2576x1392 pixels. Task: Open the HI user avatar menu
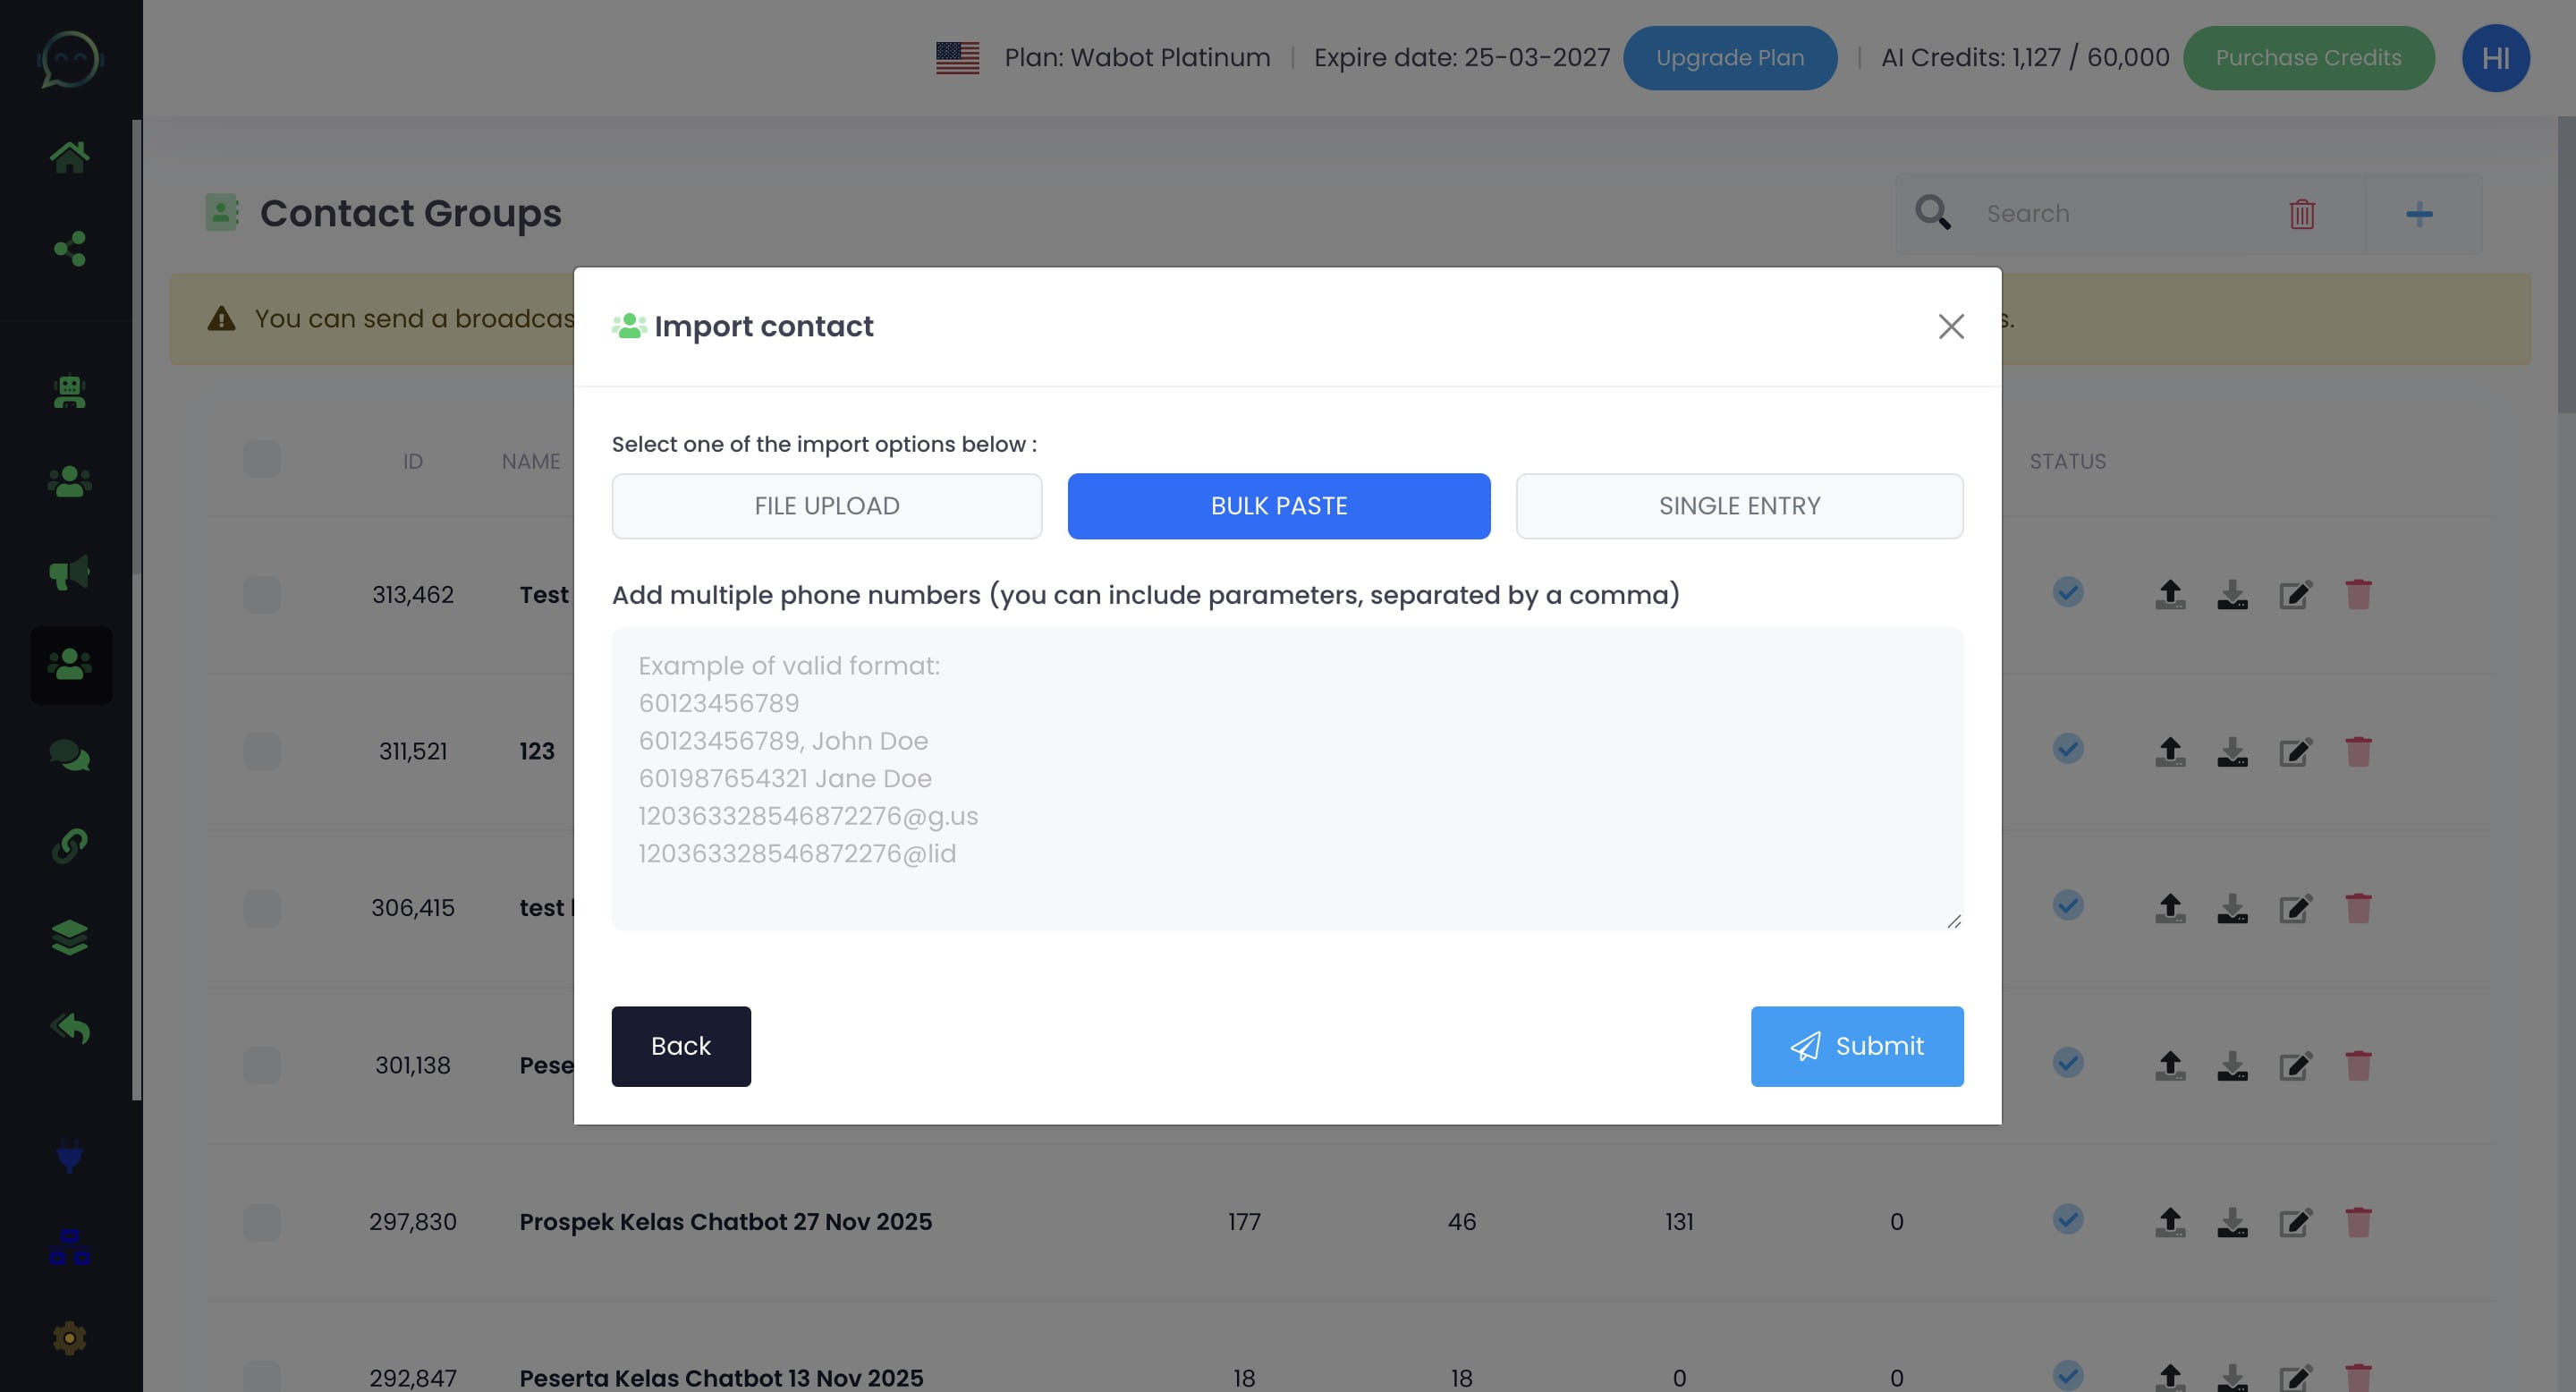[x=2494, y=58]
